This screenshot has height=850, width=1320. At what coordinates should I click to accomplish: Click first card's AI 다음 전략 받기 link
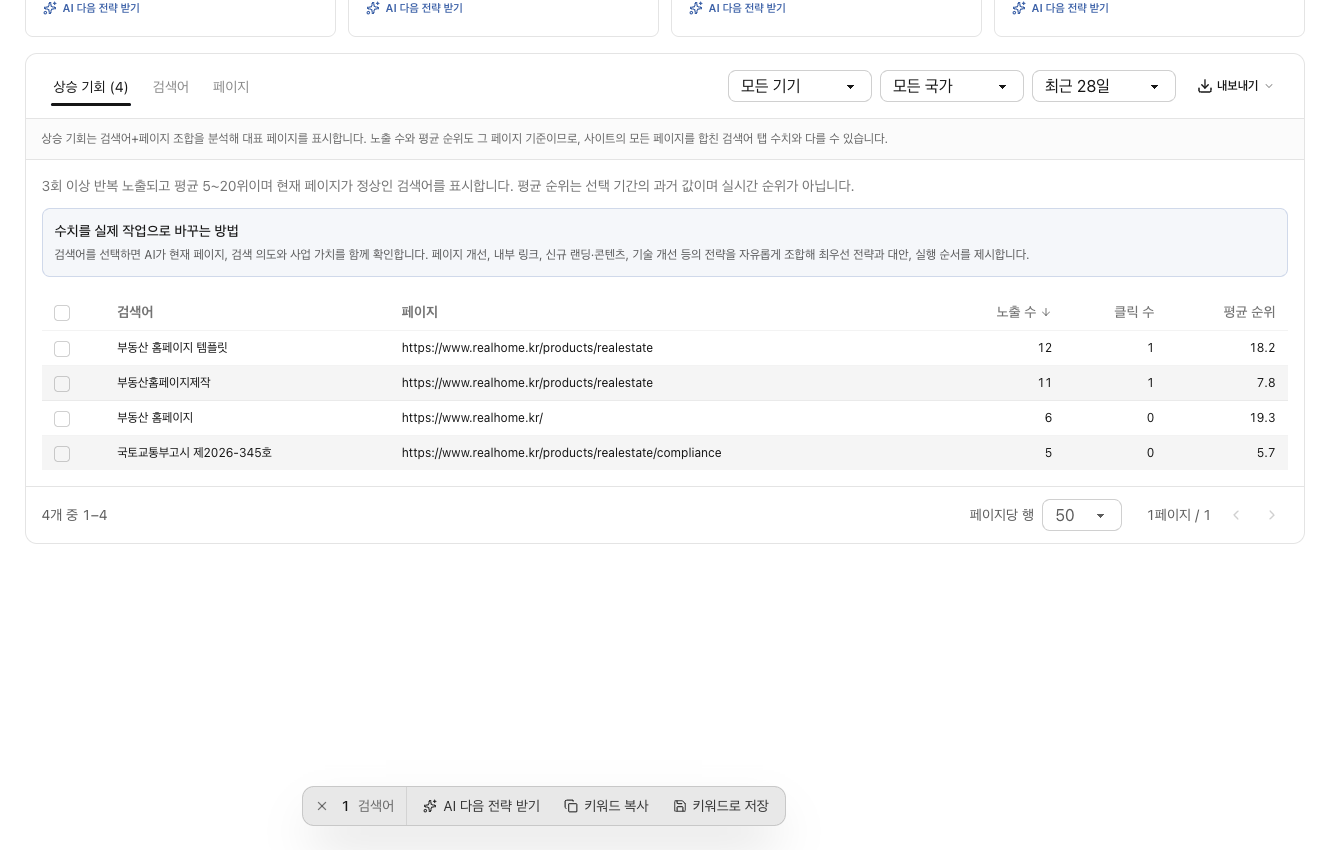coord(91,8)
